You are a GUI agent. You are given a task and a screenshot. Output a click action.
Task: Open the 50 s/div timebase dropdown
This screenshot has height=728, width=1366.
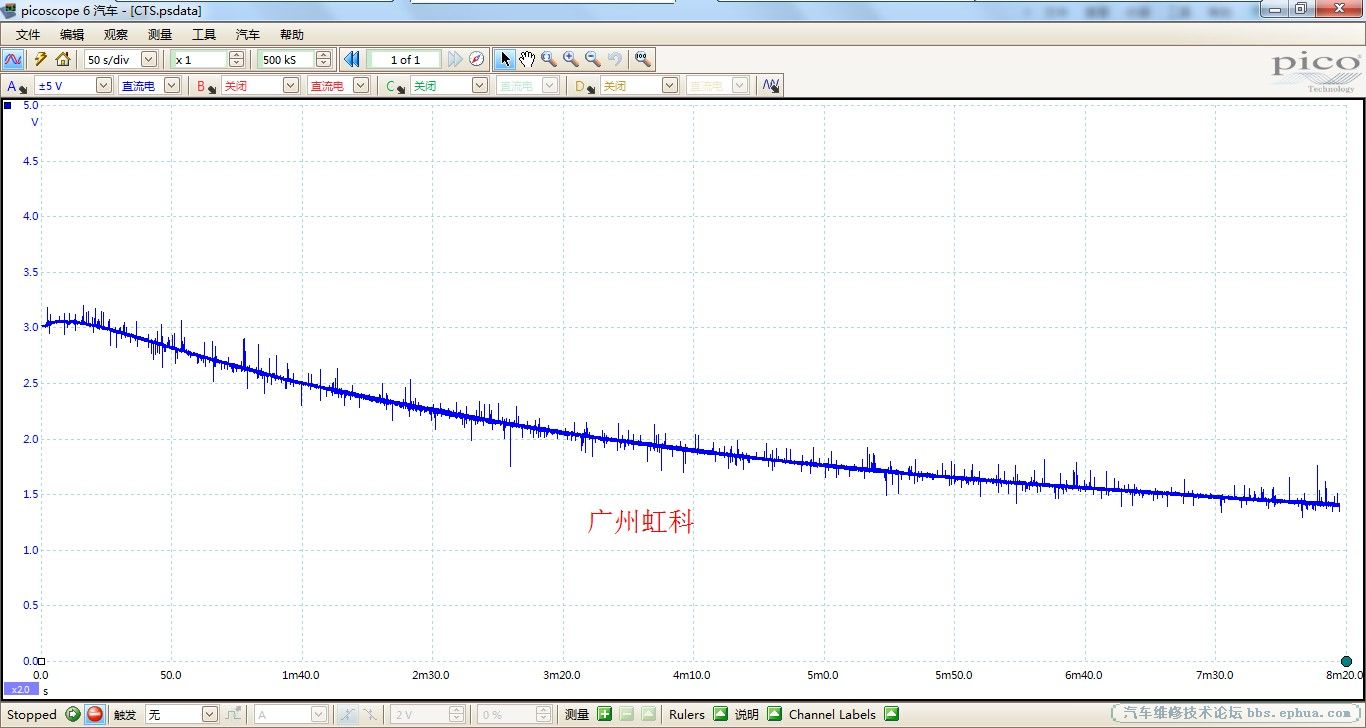[x=149, y=59]
